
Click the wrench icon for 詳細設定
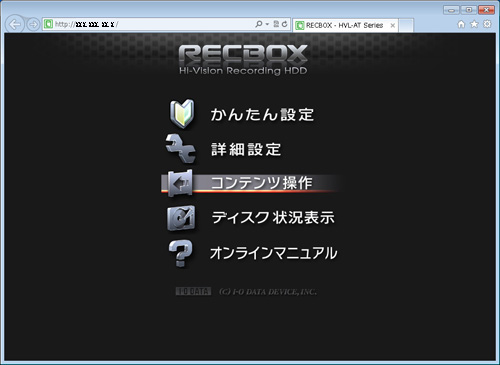coord(181,149)
